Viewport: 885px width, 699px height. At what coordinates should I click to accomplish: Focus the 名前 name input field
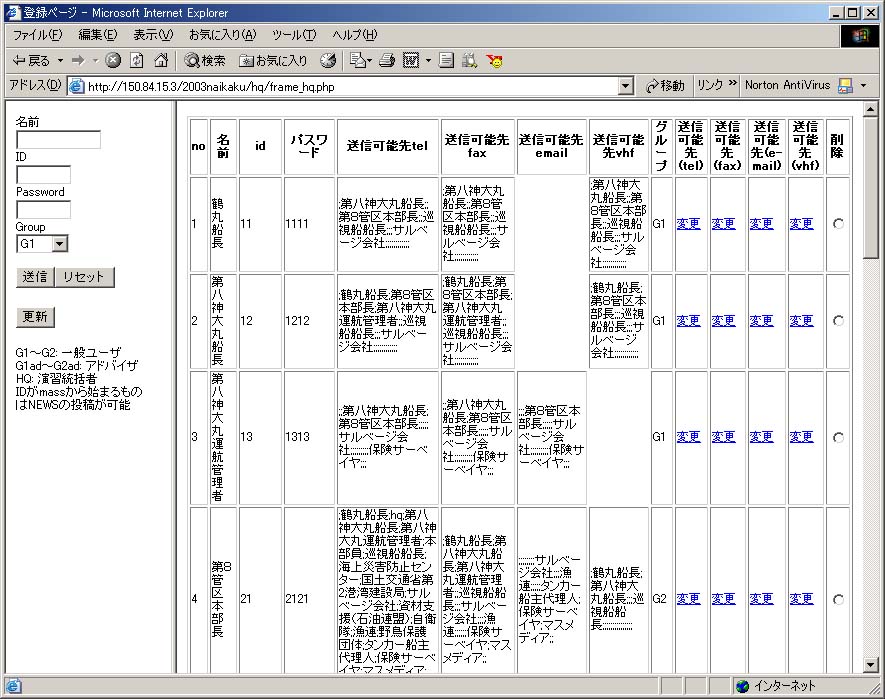pos(59,140)
